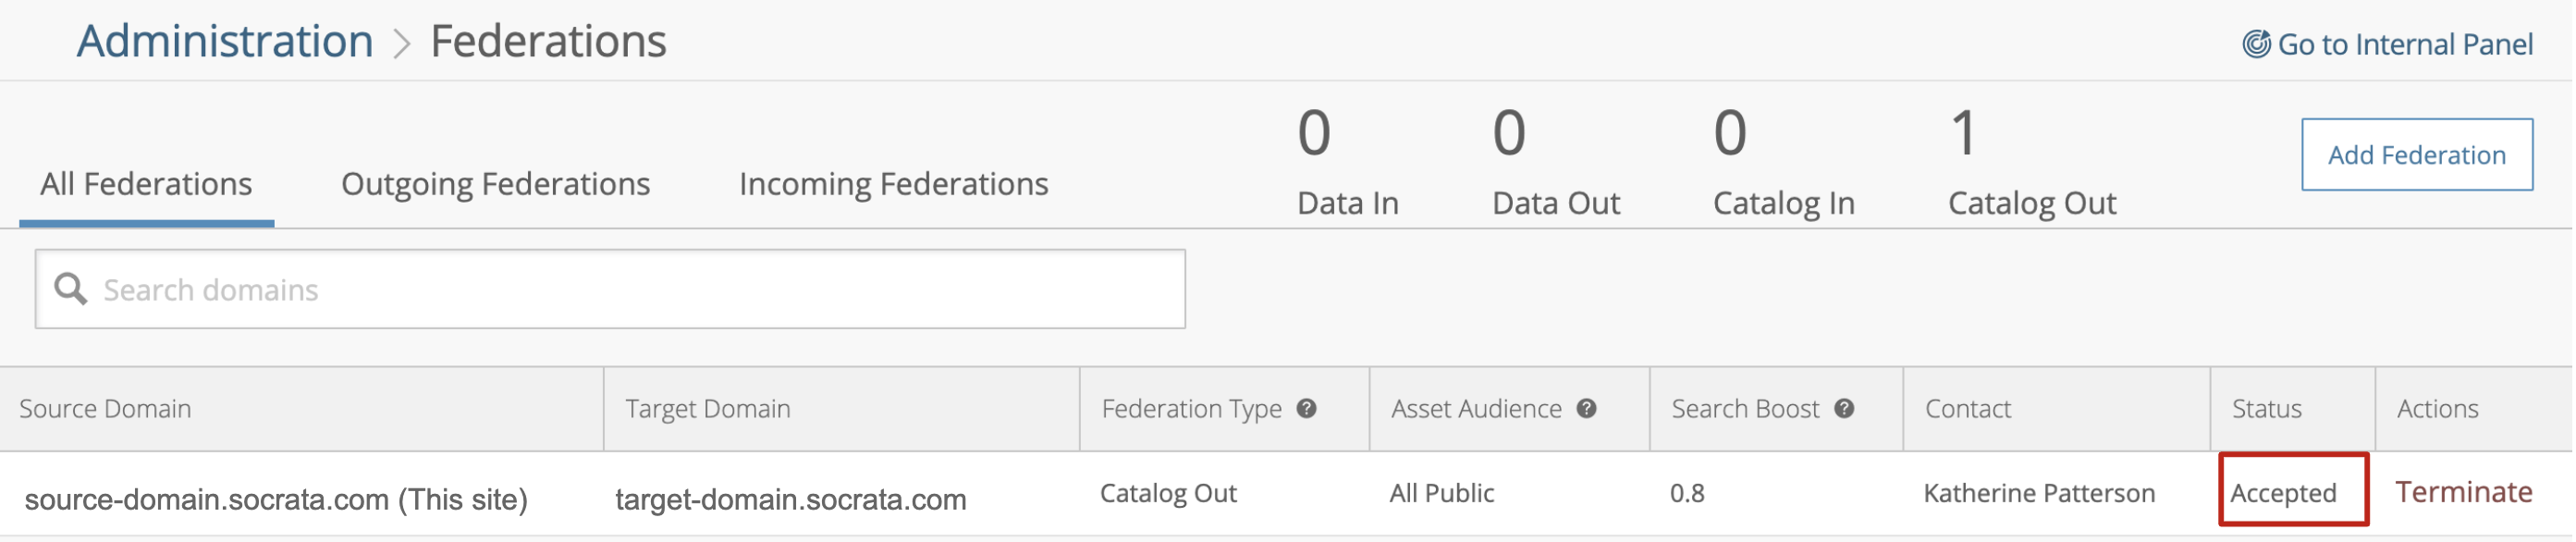Click the Search Boost help icon
Screen dimensions: 2576x542
pyautogui.click(x=1845, y=408)
